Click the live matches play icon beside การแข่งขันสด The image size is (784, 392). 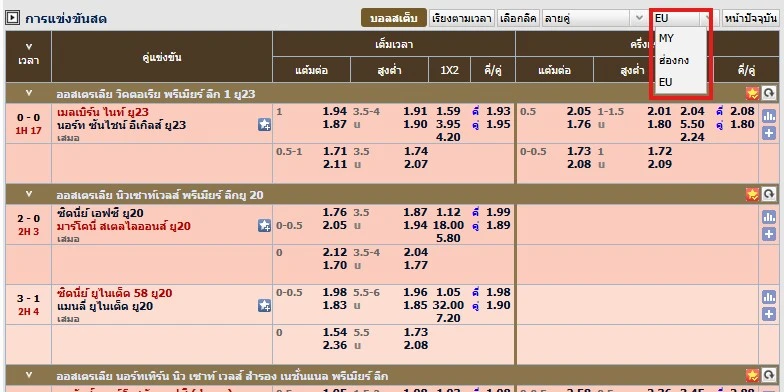(x=12, y=19)
